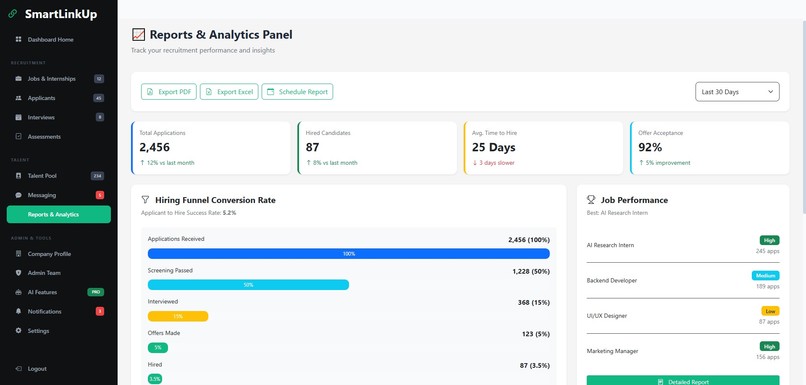The image size is (806, 385).
Task: Click the 234 badge on Talent Pool
Action: (97, 176)
